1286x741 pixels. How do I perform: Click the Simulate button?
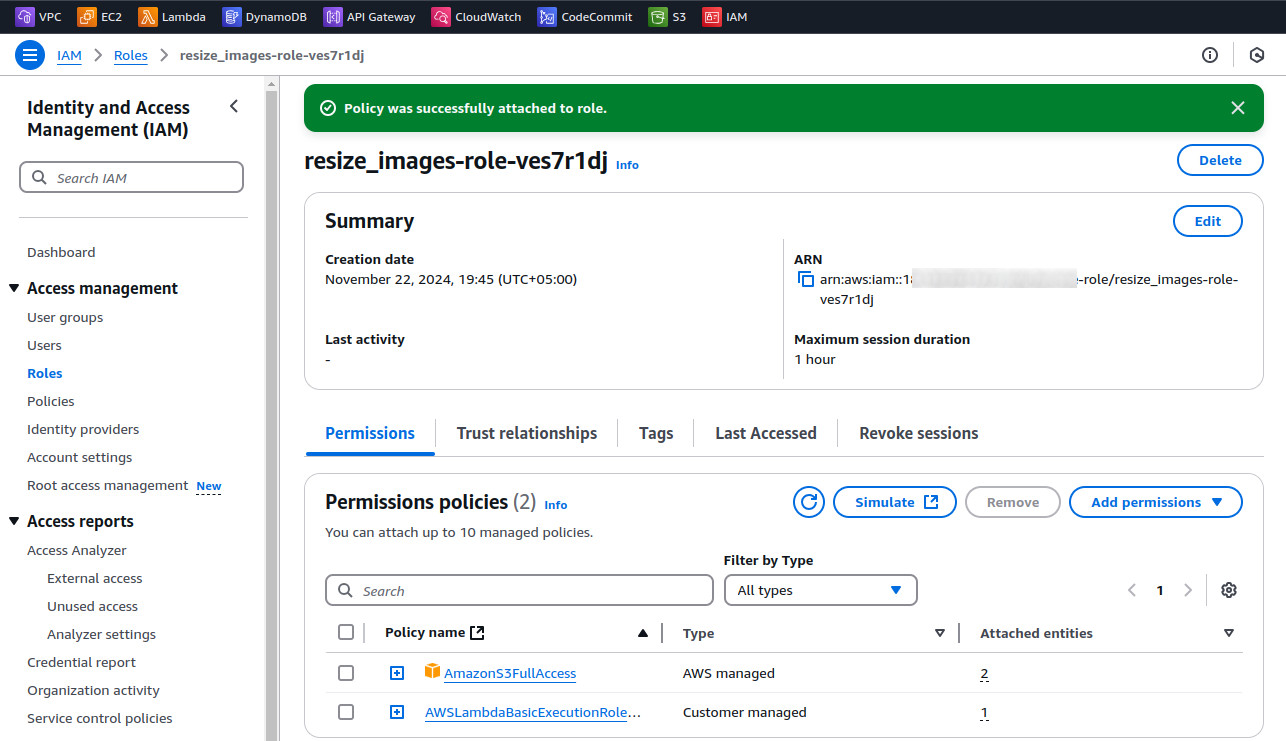[895, 502]
